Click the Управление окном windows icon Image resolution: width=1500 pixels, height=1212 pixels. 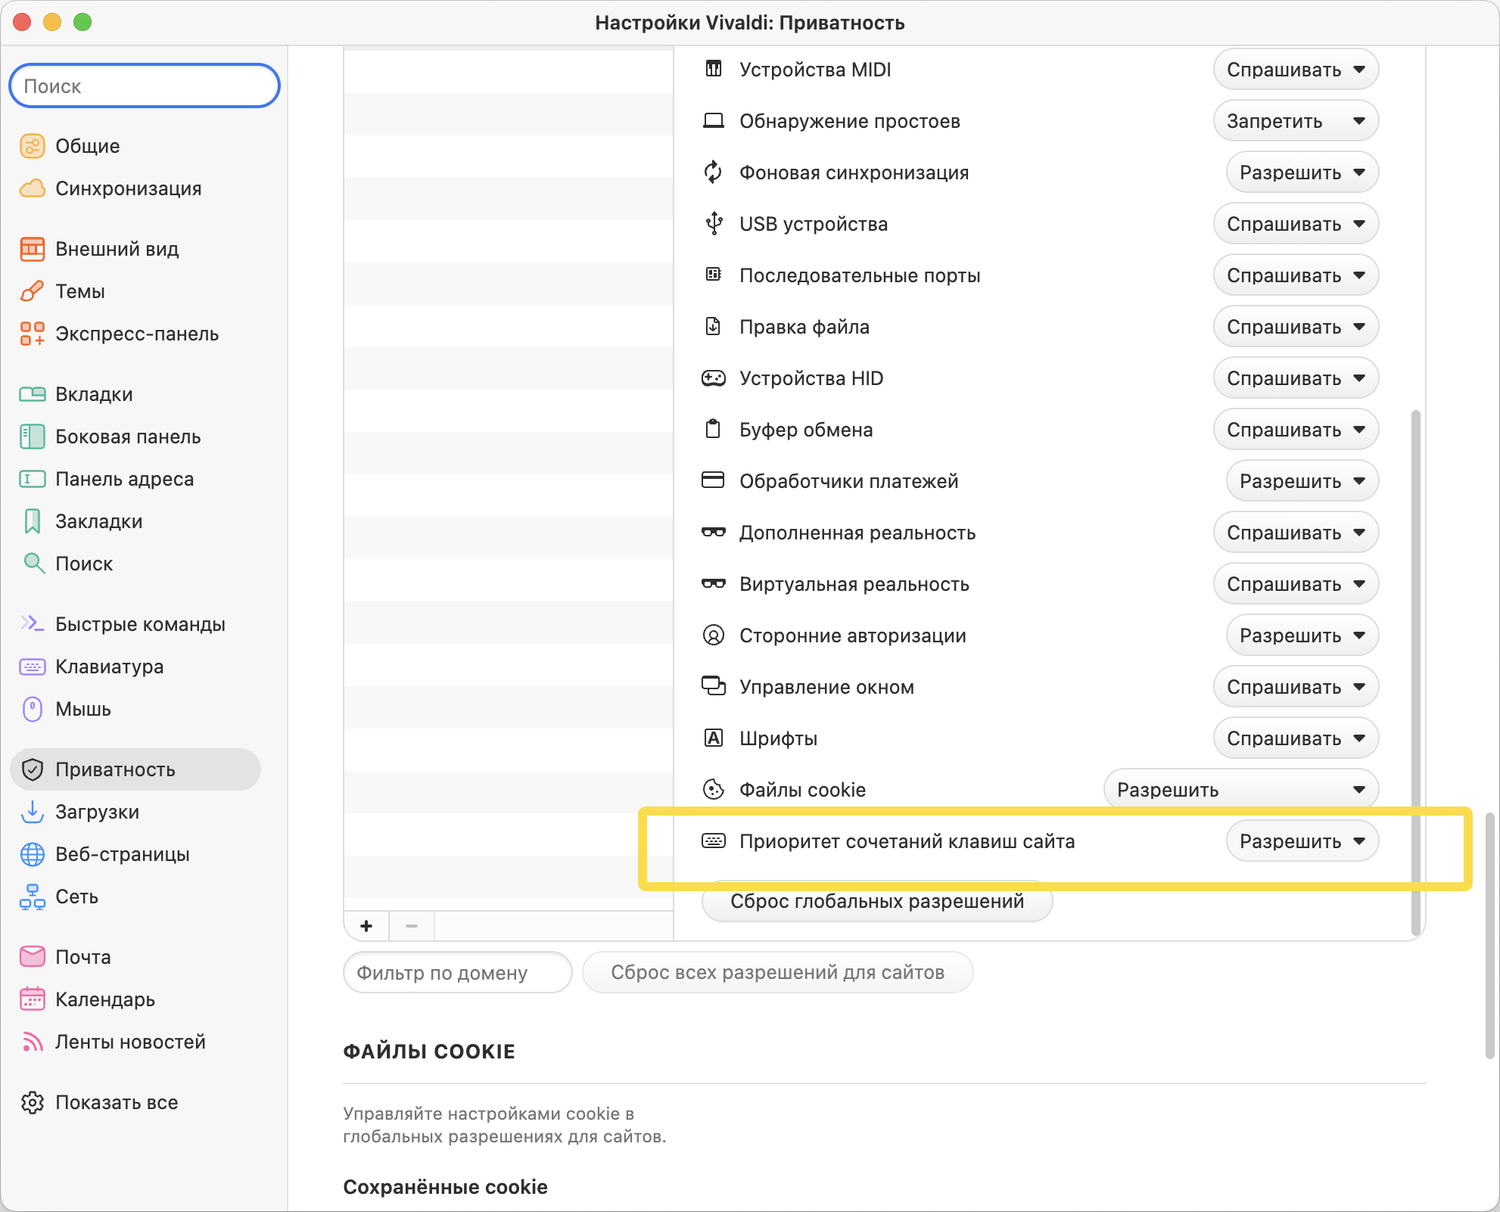713,687
